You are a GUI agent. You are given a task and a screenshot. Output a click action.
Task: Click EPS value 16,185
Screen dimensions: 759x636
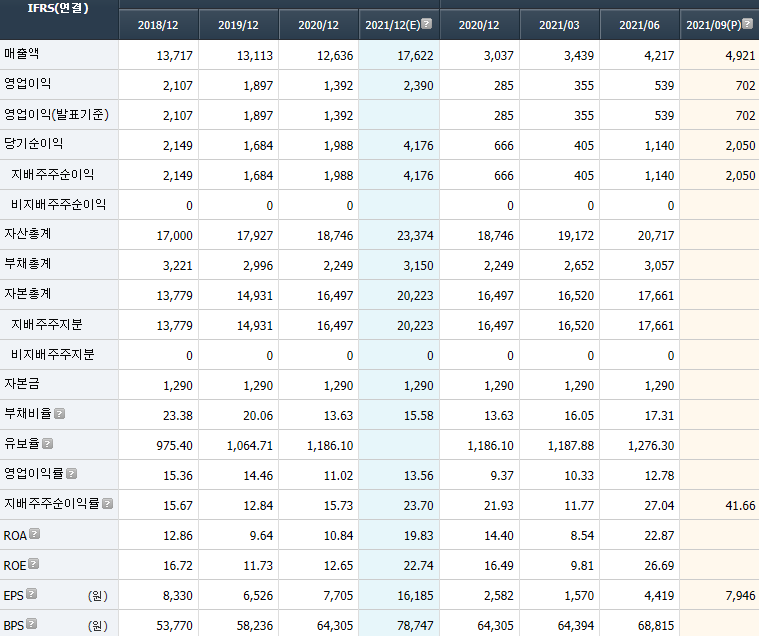[x=415, y=596]
